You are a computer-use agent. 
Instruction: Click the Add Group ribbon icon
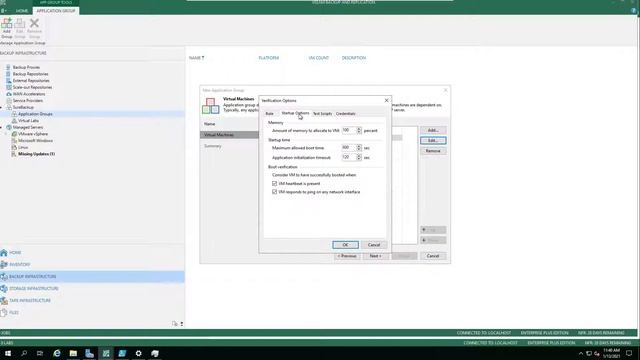7,28
